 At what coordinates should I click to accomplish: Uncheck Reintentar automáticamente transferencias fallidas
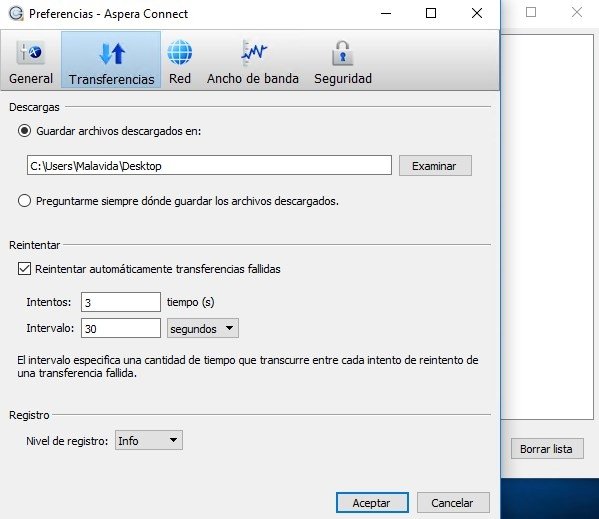coord(24,268)
